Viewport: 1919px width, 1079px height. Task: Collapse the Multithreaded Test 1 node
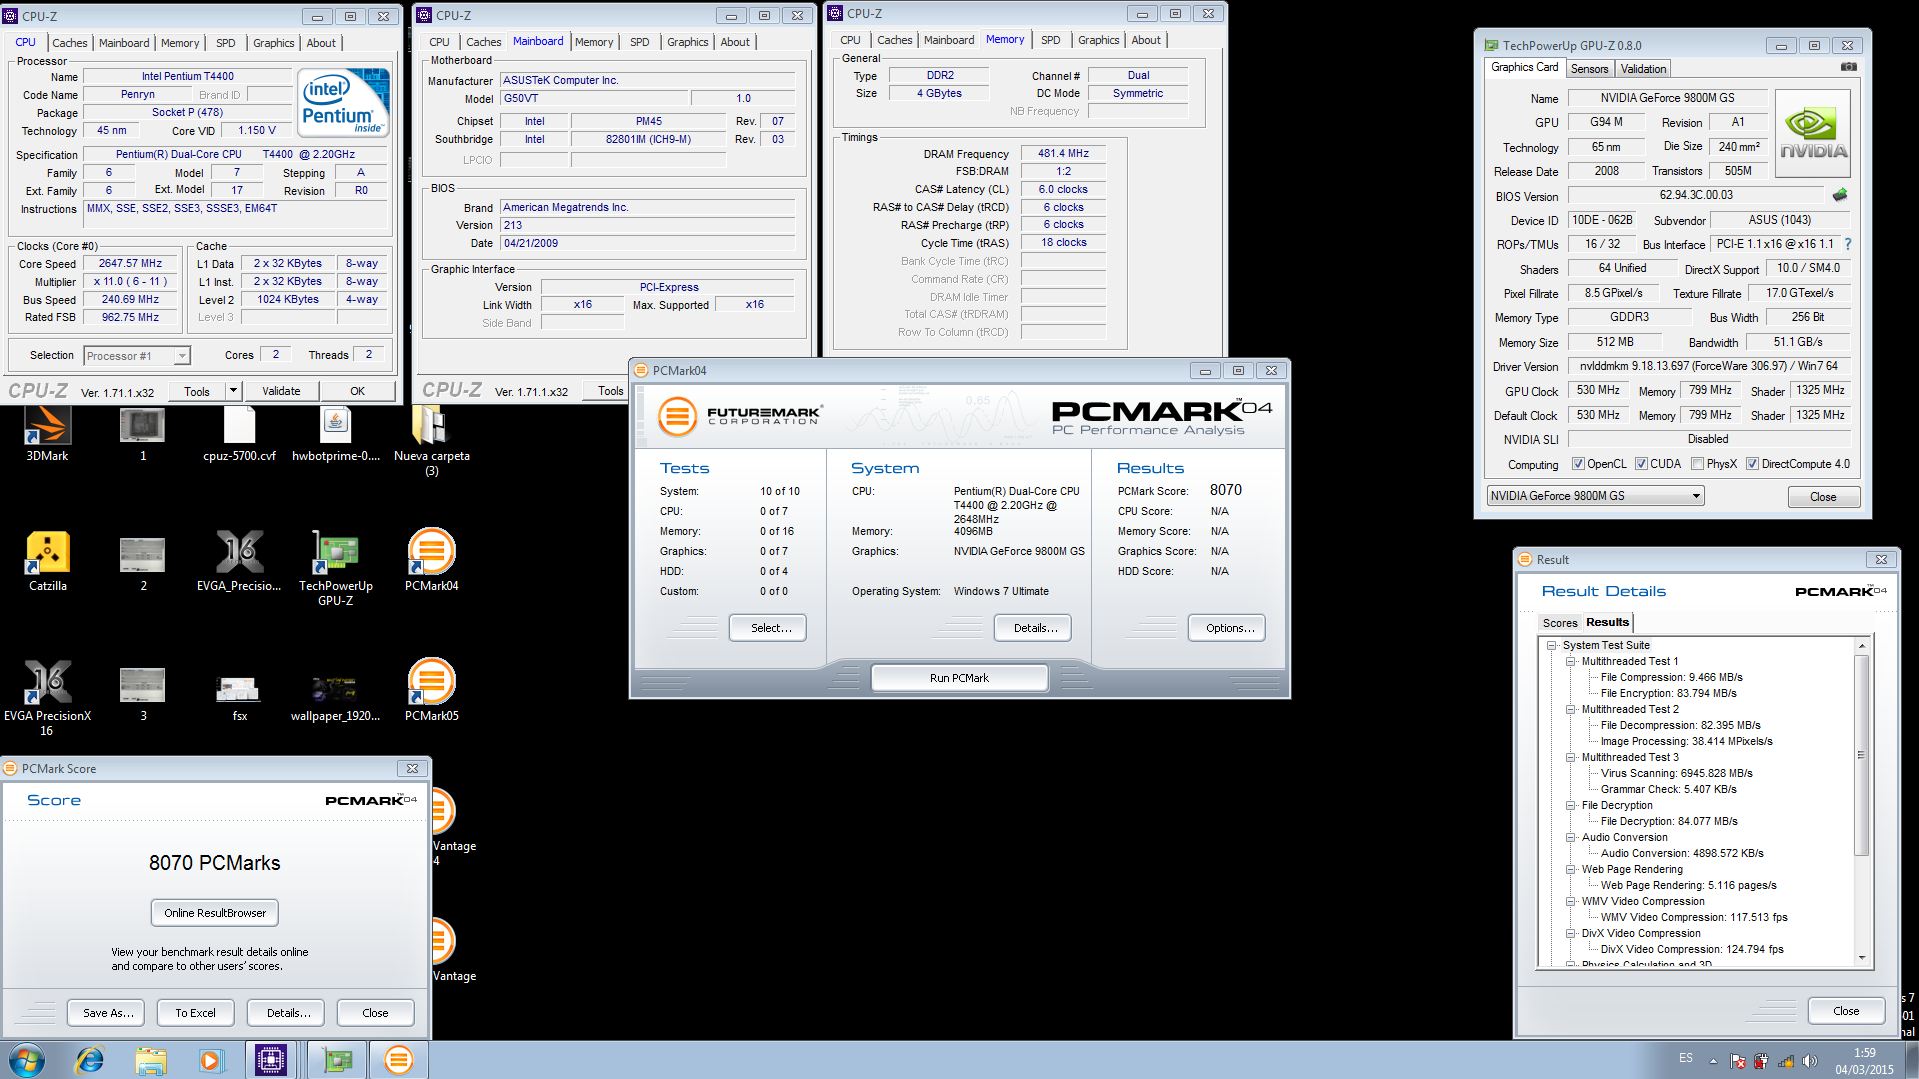coord(1571,662)
